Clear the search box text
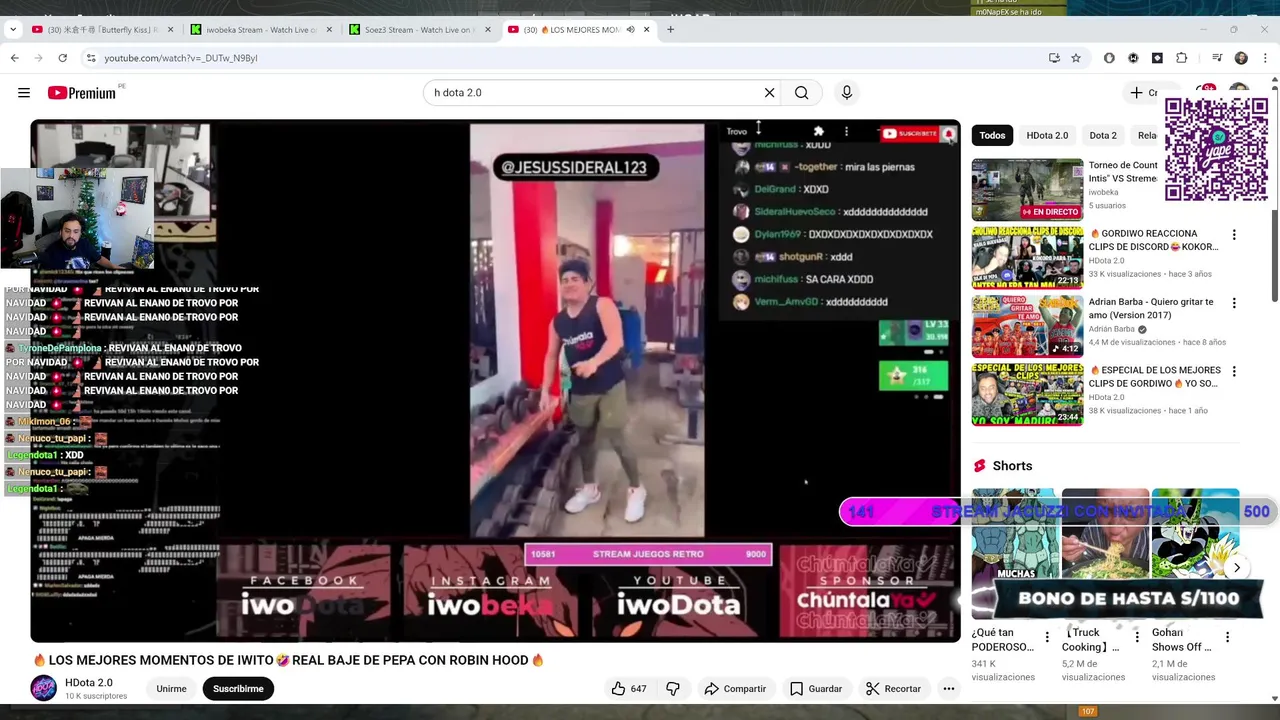Viewport: 1280px width, 720px height. [x=769, y=93]
